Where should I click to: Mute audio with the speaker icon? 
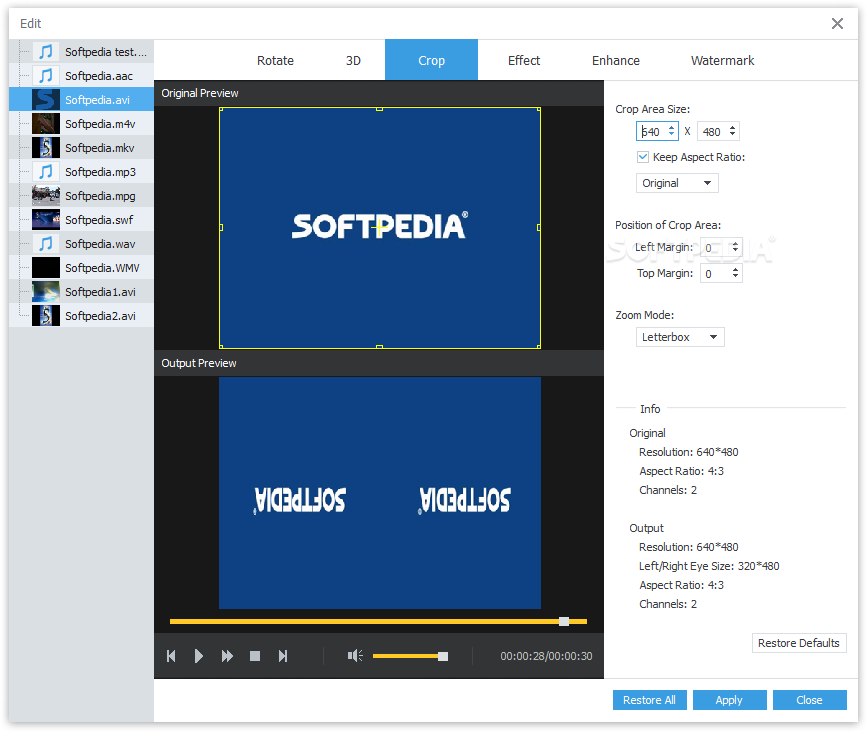pyautogui.click(x=355, y=656)
